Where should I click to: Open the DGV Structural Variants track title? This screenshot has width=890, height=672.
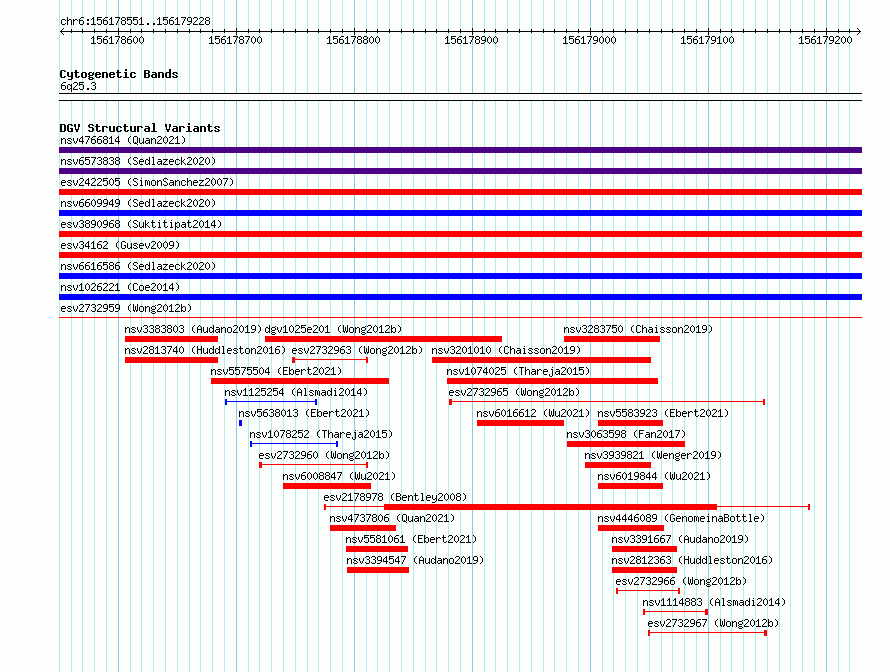click(x=140, y=128)
